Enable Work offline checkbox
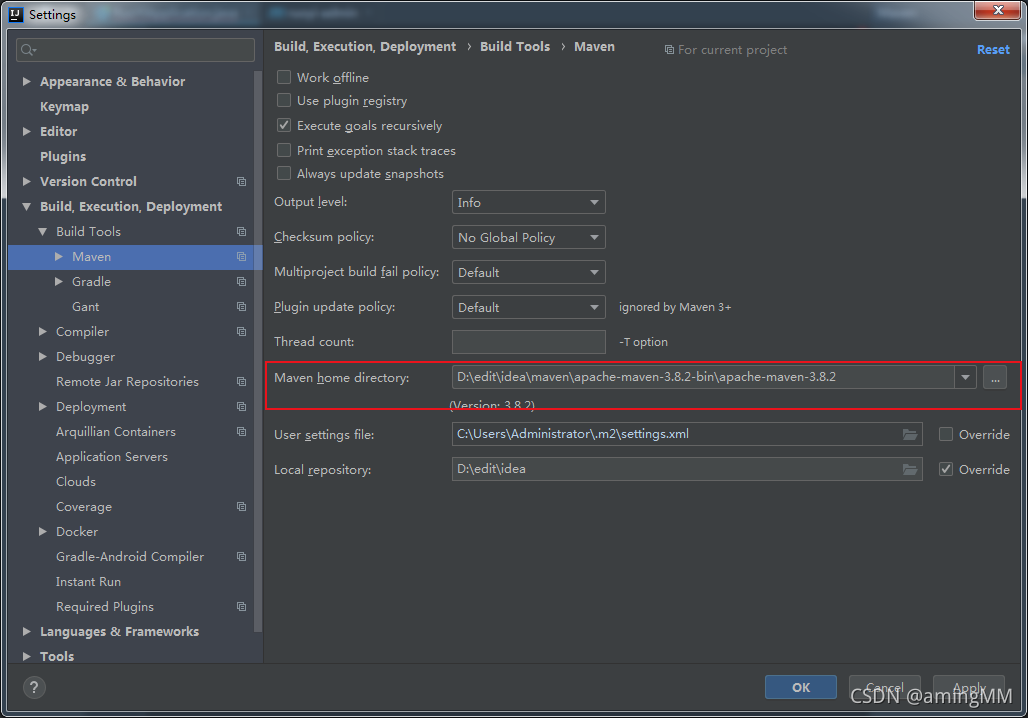Image resolution: width=1028 pixels, height=718 pixels. coord(284,77)
